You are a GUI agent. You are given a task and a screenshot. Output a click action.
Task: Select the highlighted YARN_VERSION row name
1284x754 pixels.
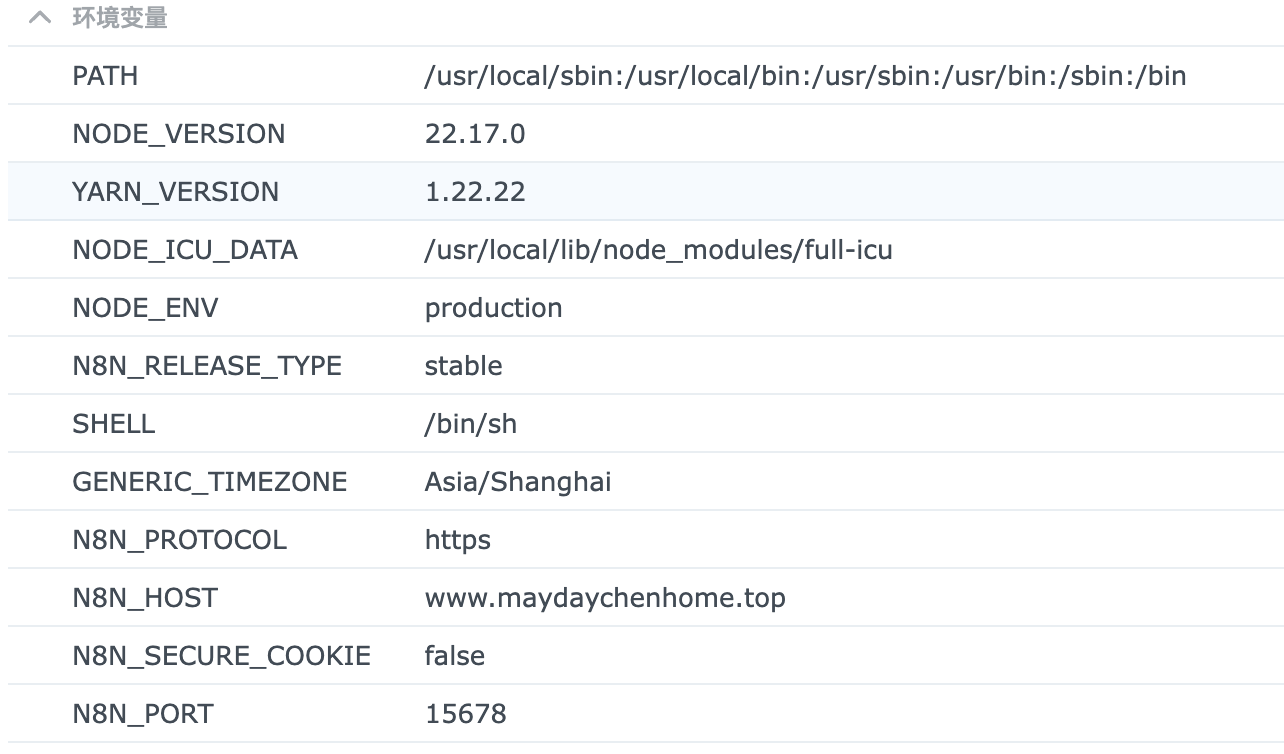click(175, 192)
